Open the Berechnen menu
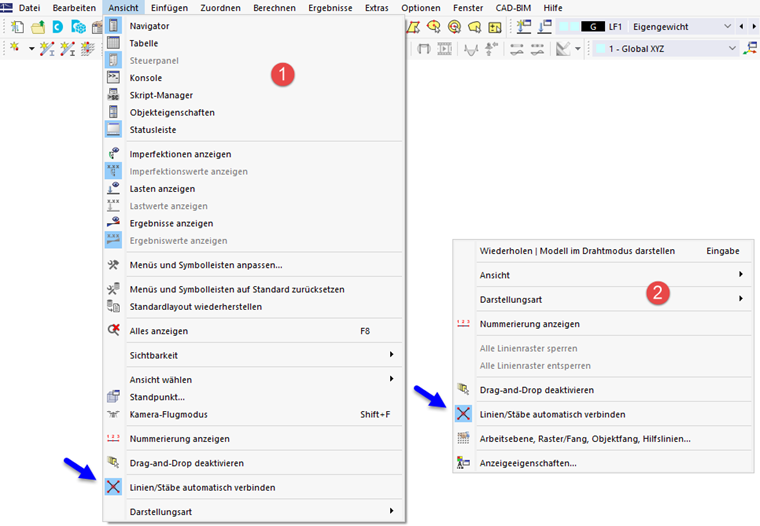Screen dimensions: 760x526 tap(274, 8)
